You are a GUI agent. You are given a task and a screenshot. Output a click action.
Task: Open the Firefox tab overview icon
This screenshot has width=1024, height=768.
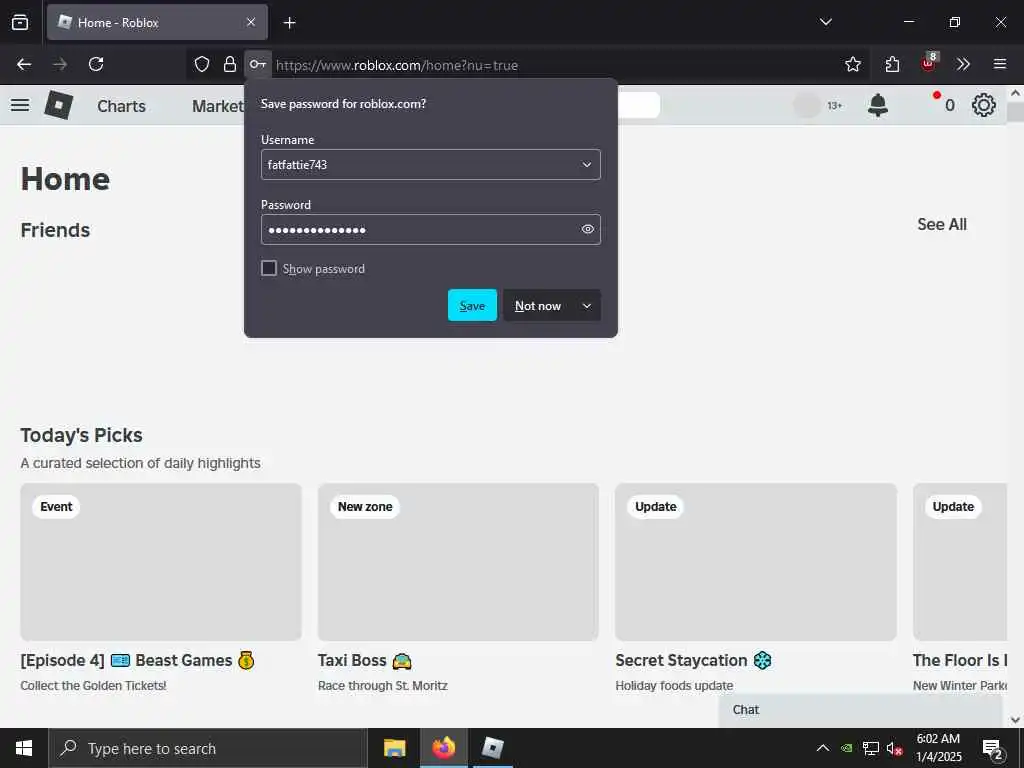tap(20, 22)
